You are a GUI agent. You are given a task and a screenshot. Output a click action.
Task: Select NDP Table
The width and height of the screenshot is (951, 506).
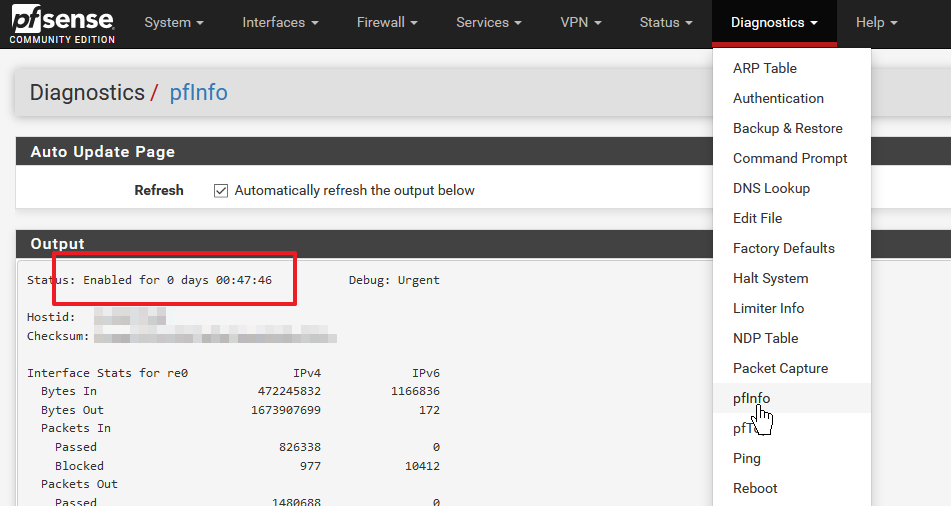pyautogui.click(x=791, y=339)
